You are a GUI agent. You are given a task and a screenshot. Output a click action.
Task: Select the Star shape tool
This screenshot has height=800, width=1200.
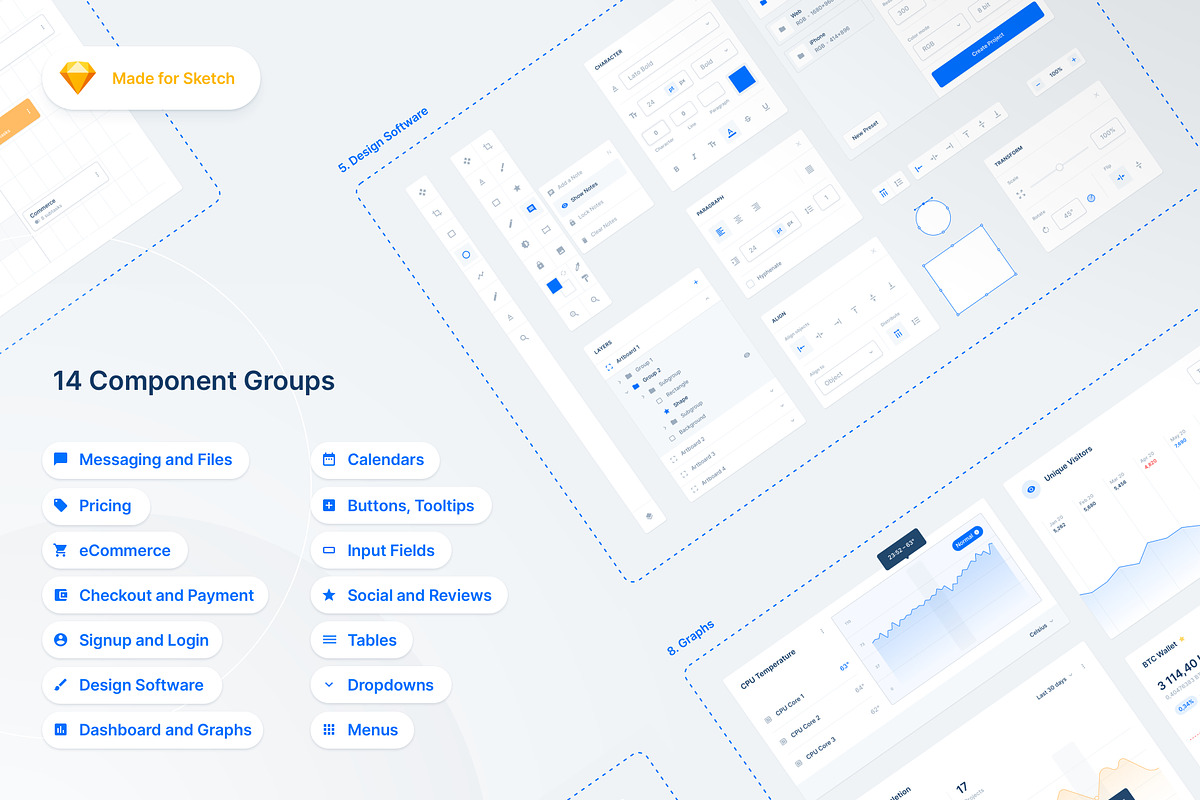(517, 188)
